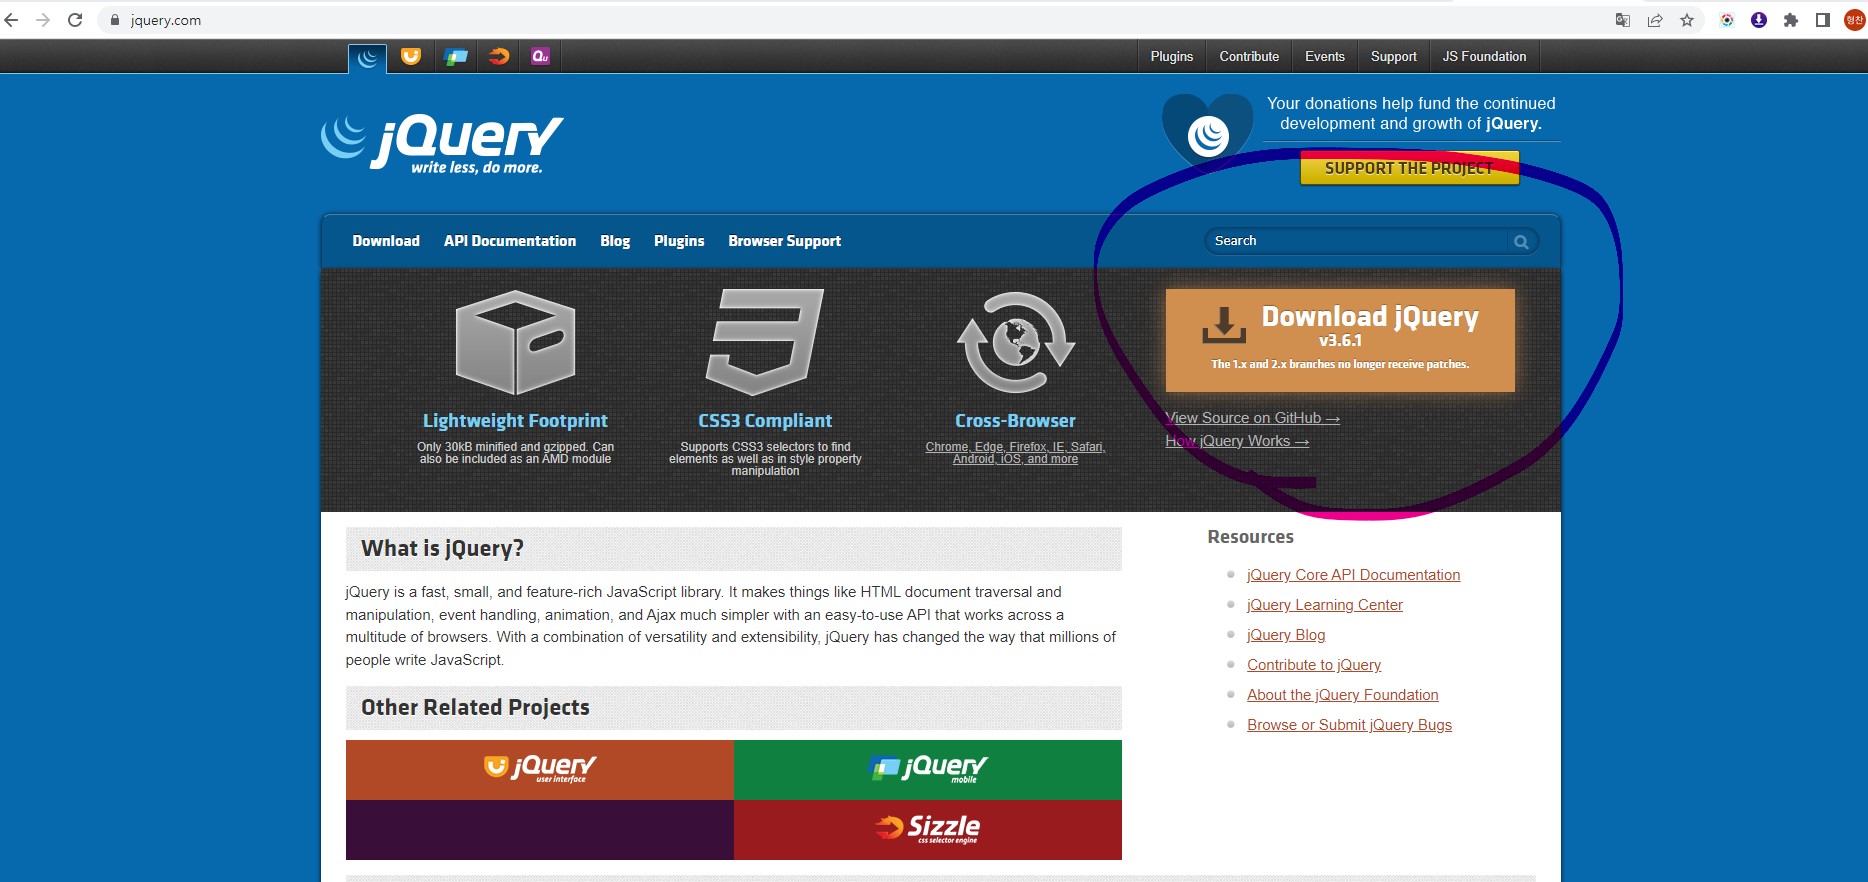This screenshot has width=1868, height=882.
Task: Click the purple circle download extension icon
Action: [x=1759, y=20]
